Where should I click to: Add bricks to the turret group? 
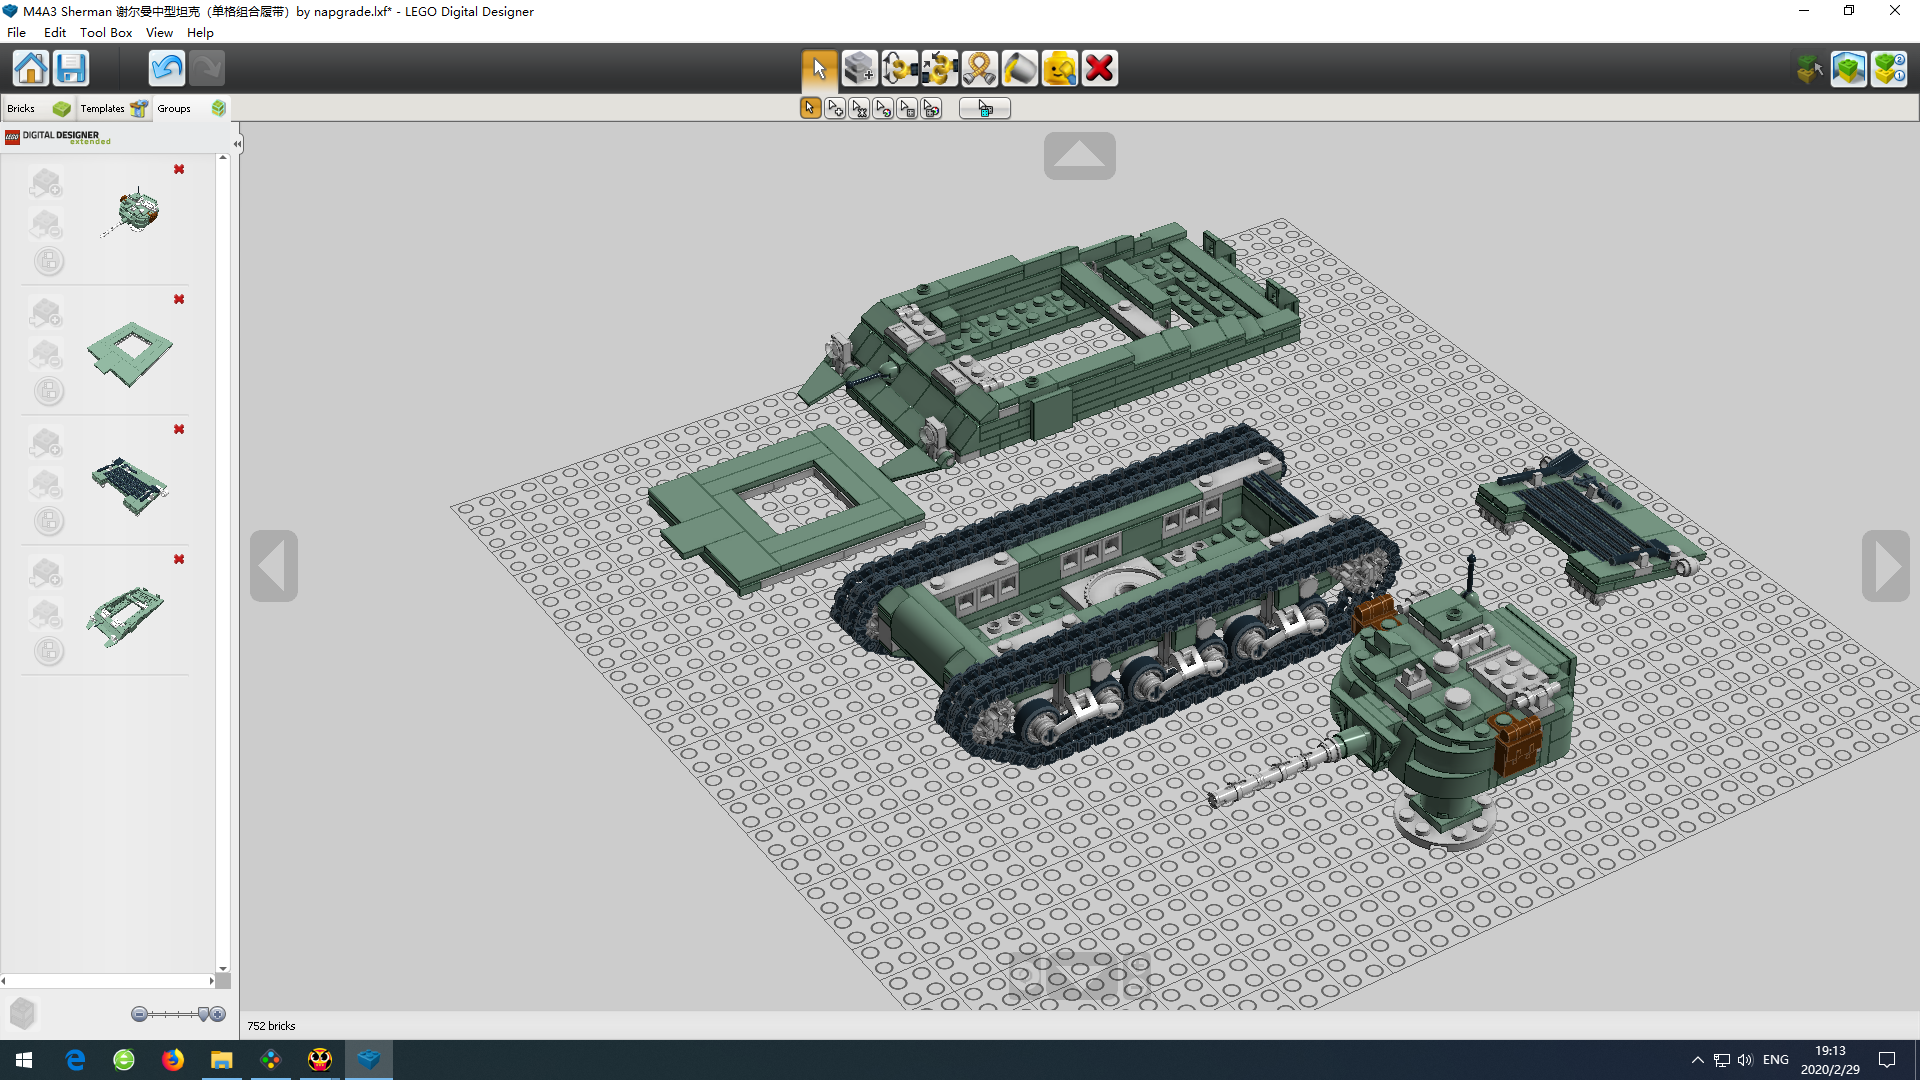(46, 183)
